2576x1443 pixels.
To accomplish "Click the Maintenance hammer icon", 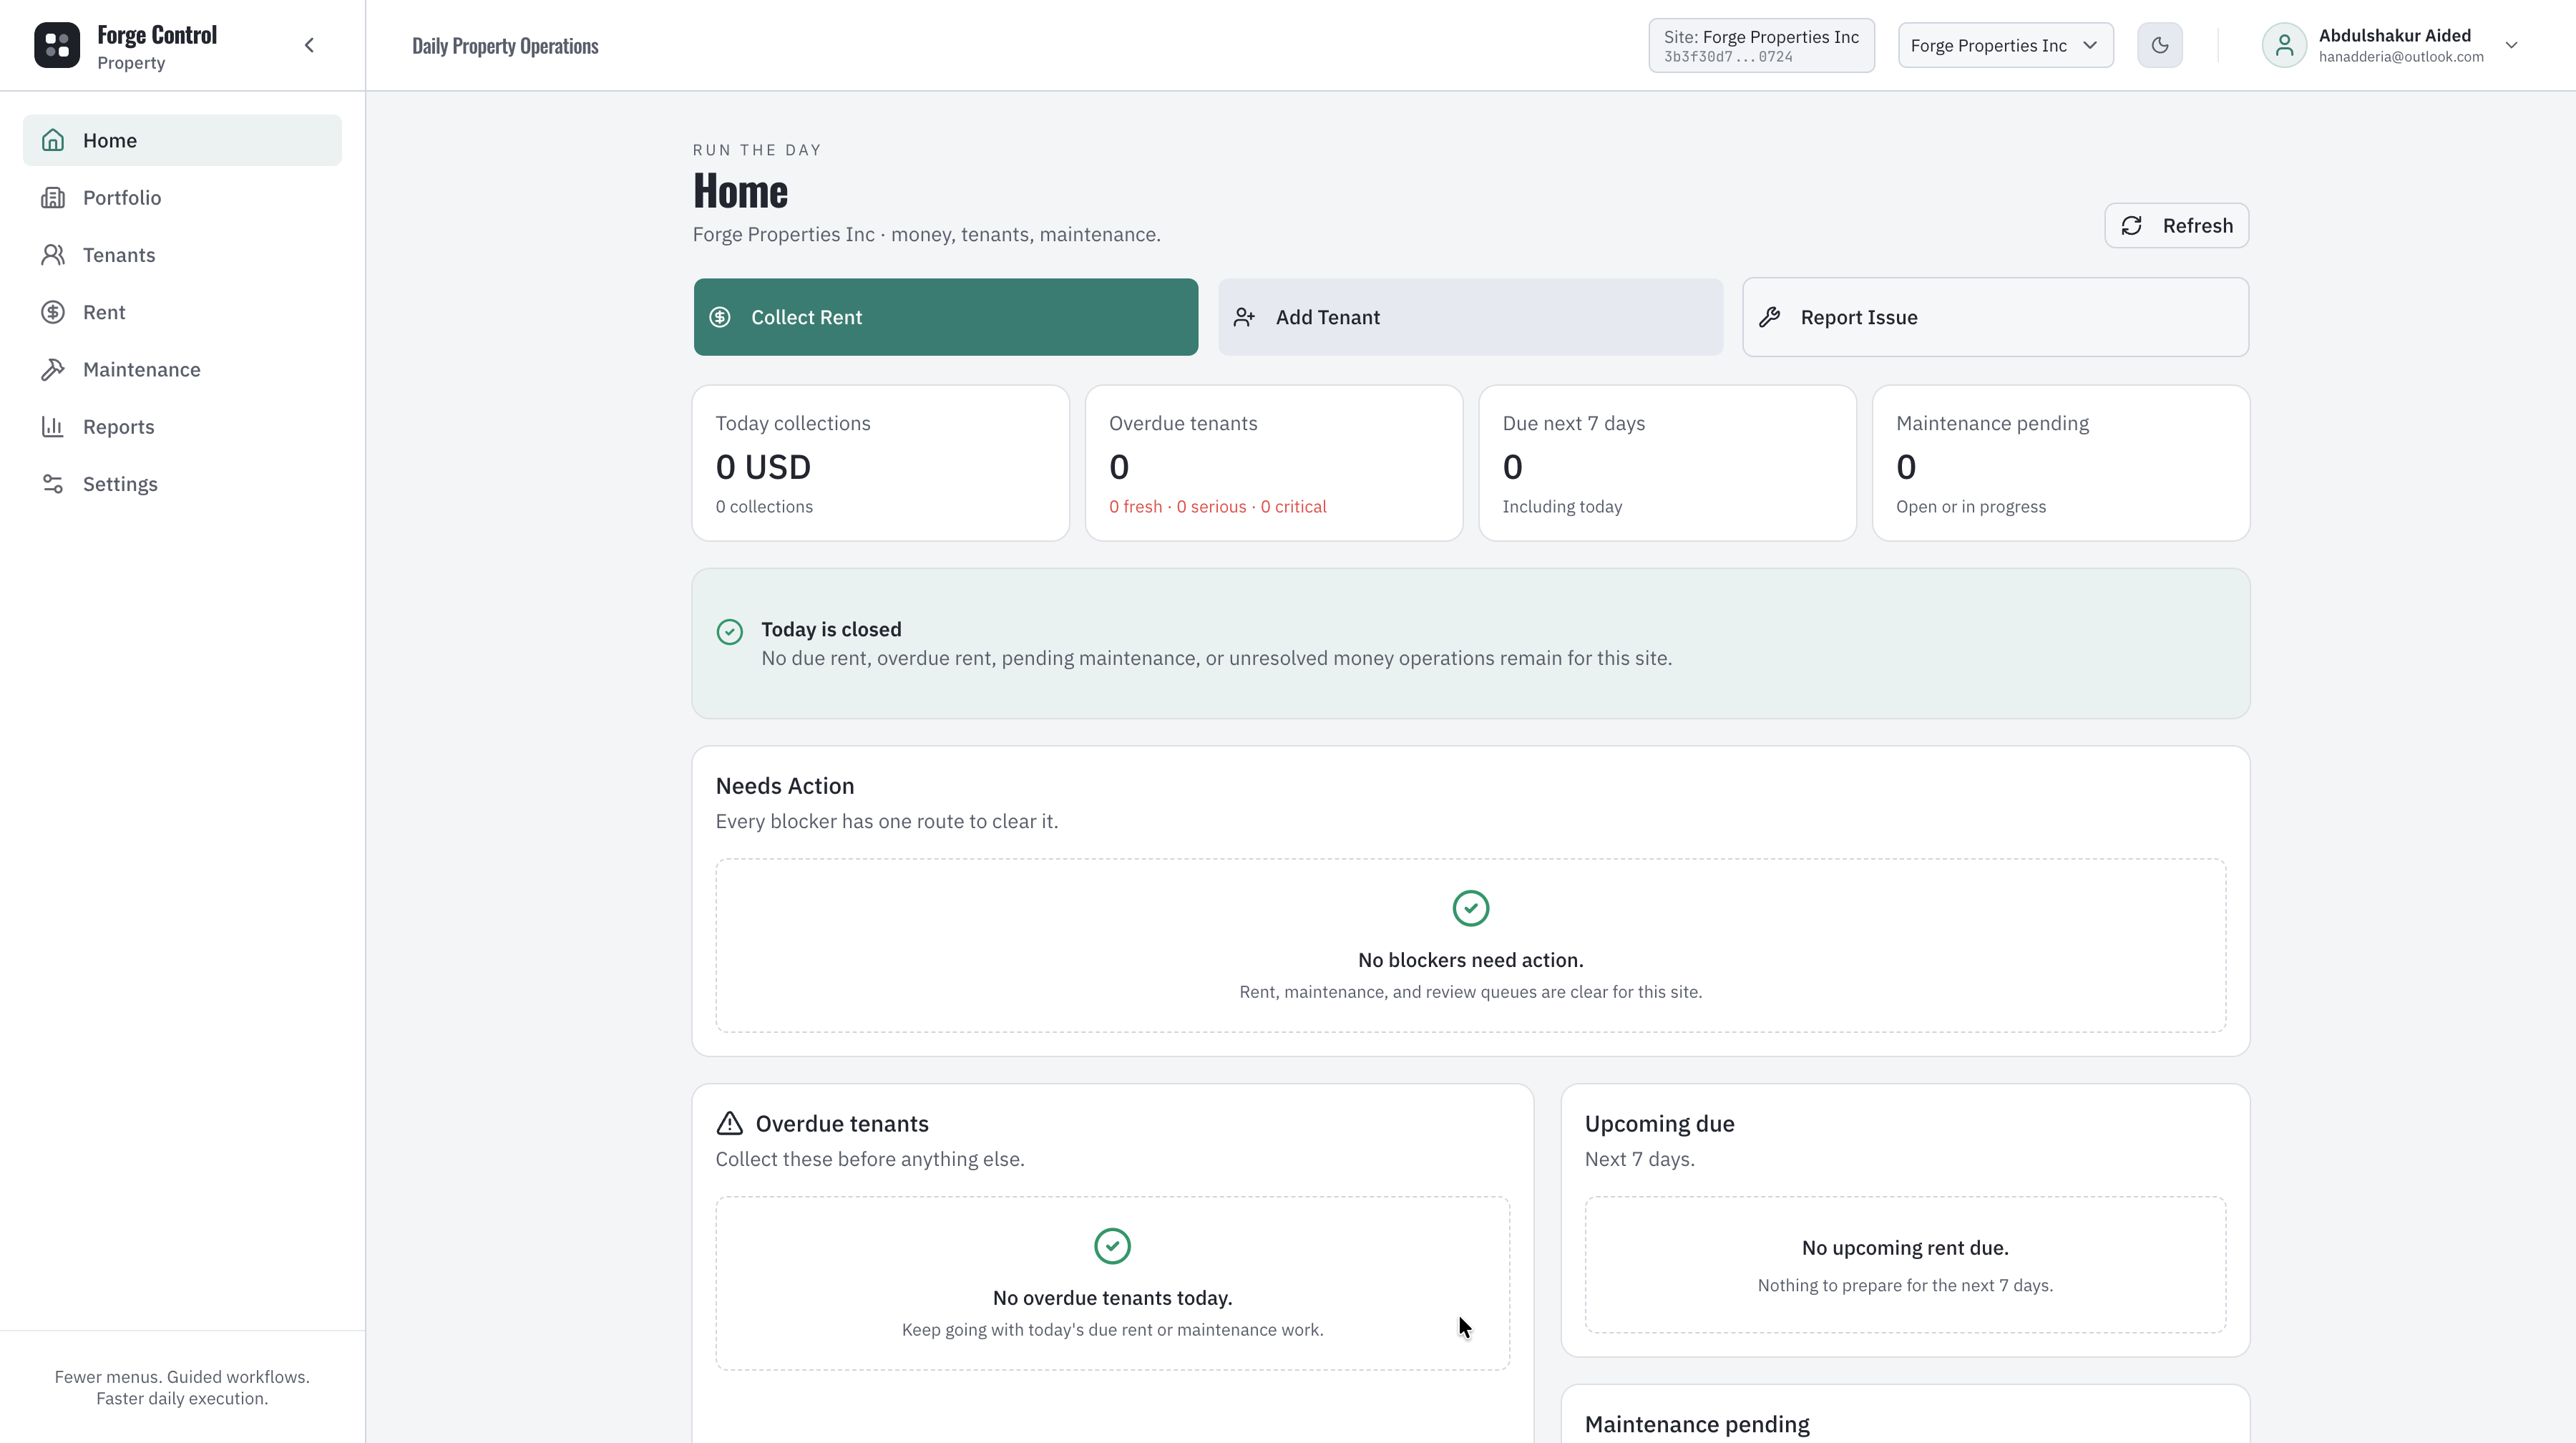I will (53, 369).
